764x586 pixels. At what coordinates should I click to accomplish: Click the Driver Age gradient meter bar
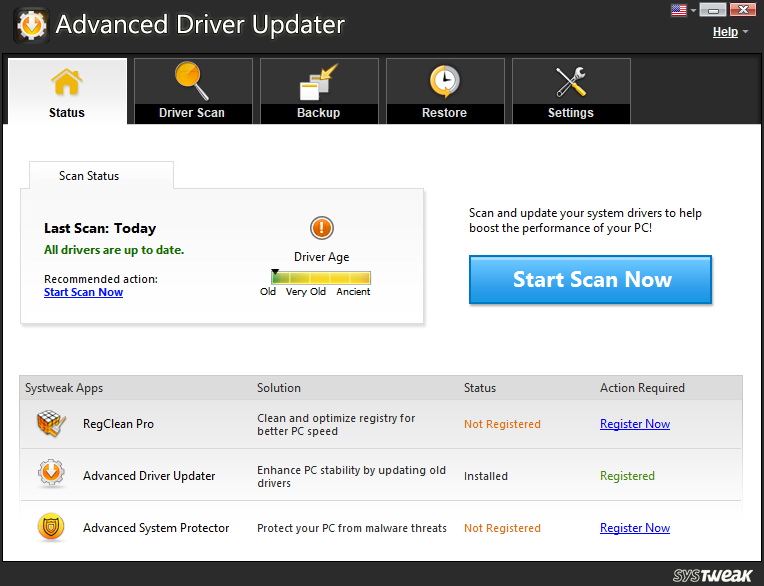(321, 278)
